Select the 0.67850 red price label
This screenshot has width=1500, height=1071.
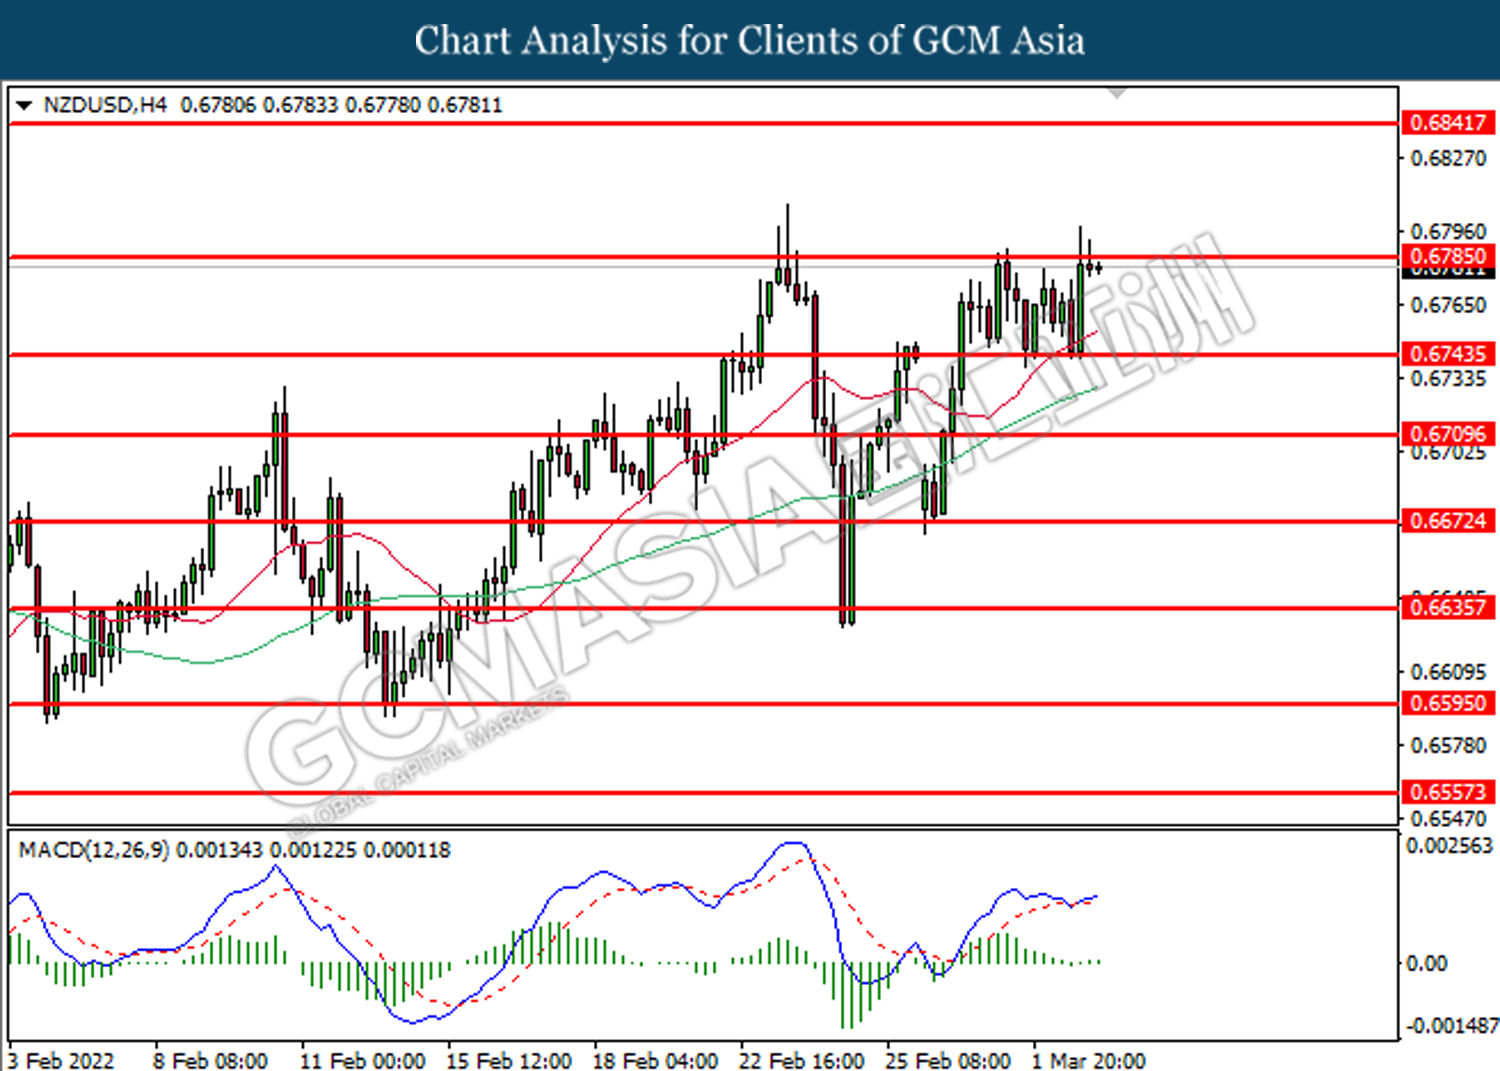1448,256
